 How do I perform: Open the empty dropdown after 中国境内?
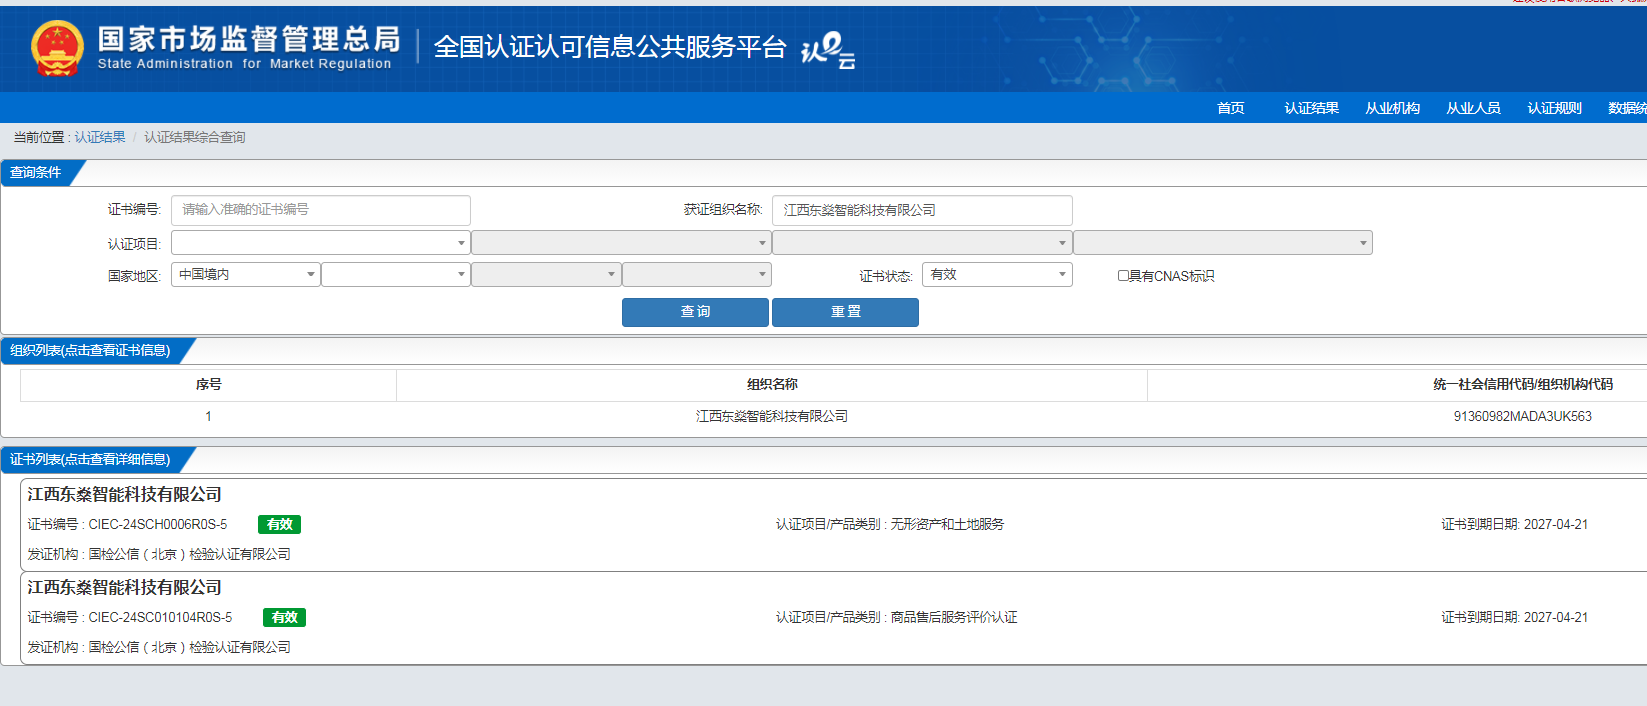pos(396,274)
